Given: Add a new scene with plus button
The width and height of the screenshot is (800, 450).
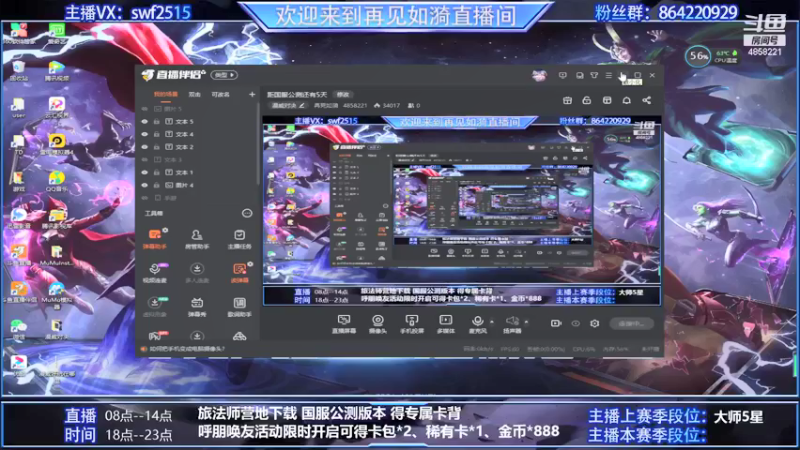Looking at the screenshot, I should 252,94.
